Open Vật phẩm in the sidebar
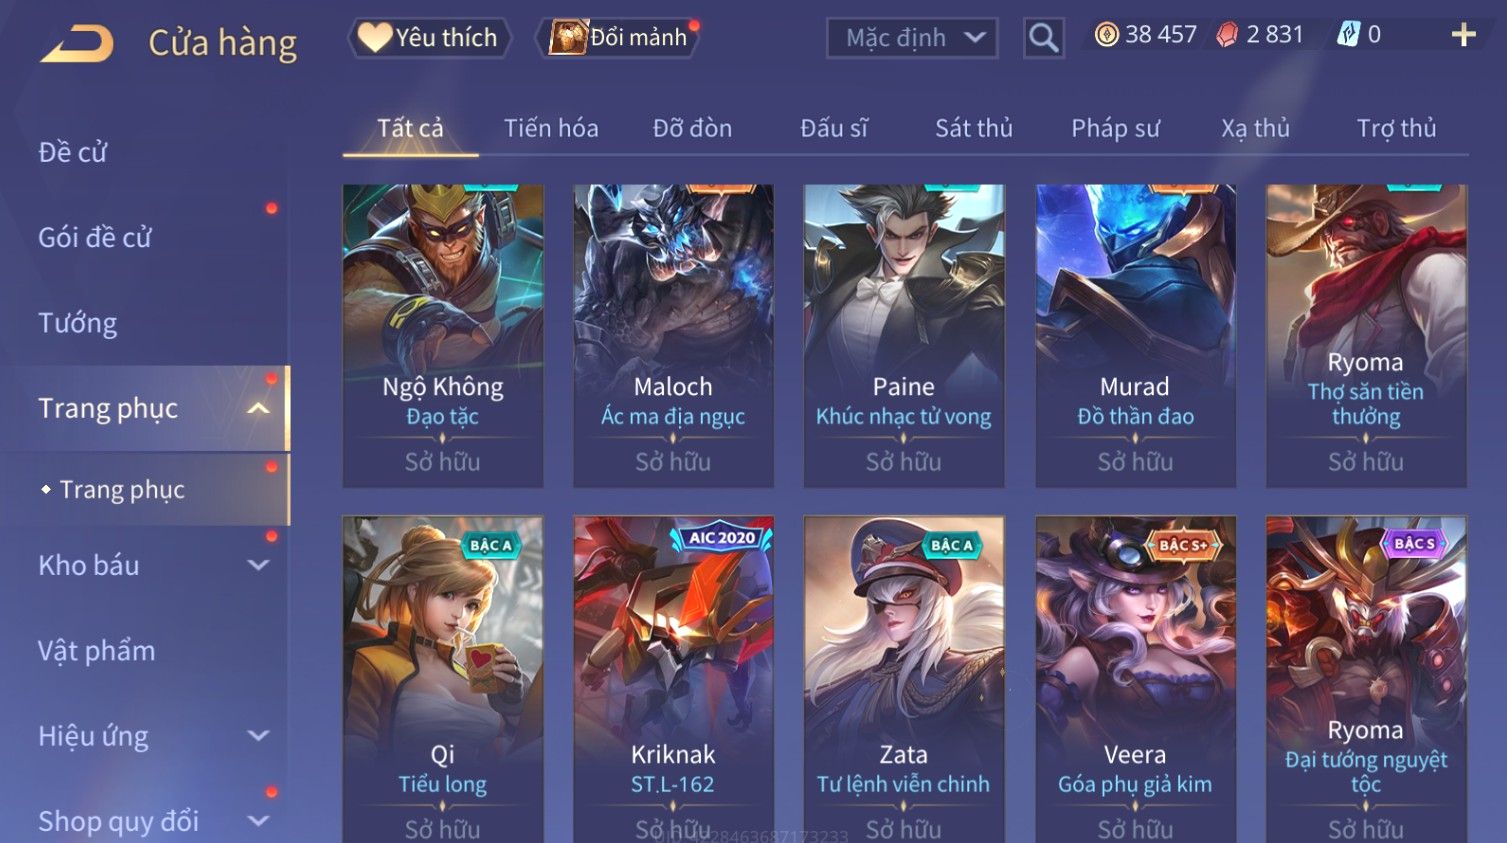Image resolution: width=1507 pixels, height=843 pixels. [97, 651]
